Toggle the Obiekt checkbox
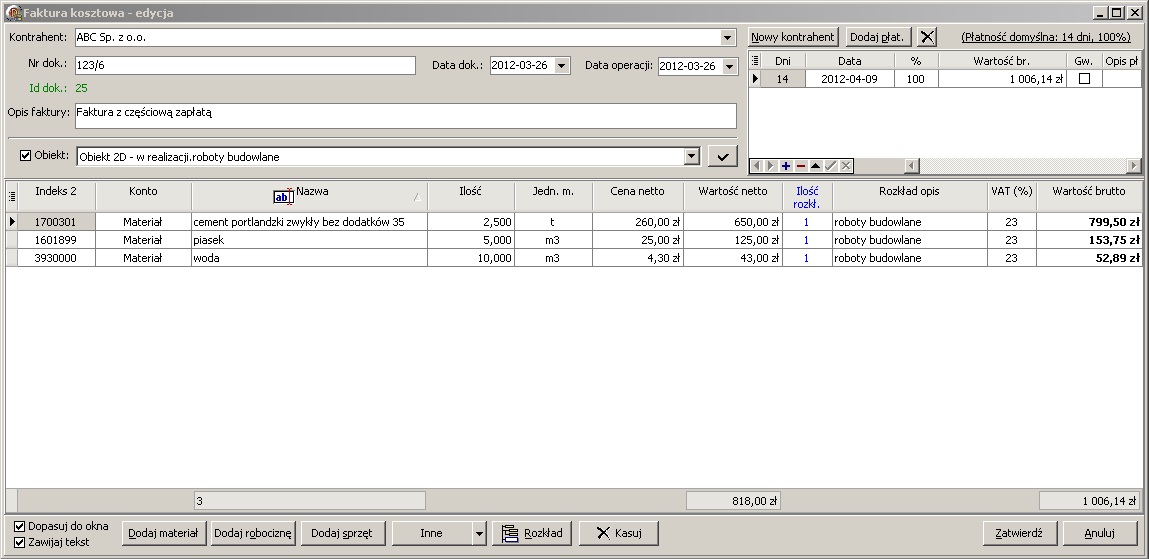Screen dimensions: 1149x559 click(x=26, y=155)
